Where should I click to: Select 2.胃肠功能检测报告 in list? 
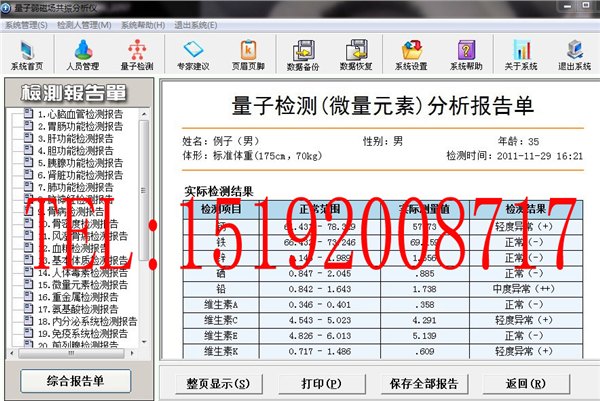pos(80,126)
